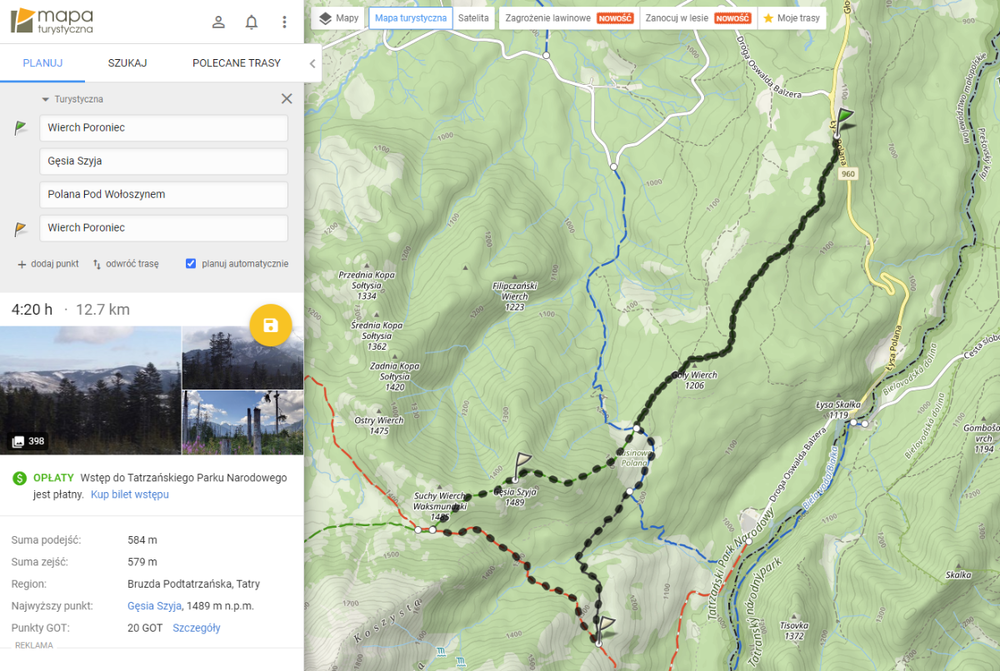Expand the Turystyczna route type dropdown
1000x671 pixels.
click(72, 99)
